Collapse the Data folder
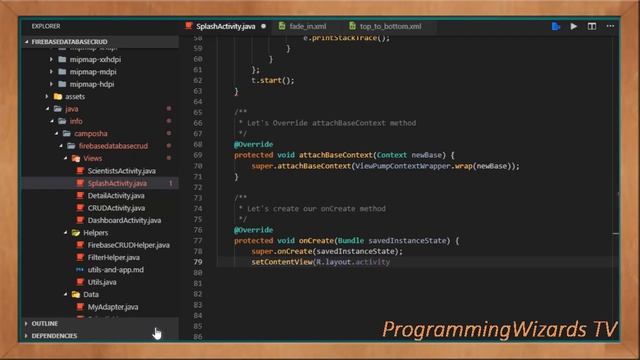 (65, 294)
